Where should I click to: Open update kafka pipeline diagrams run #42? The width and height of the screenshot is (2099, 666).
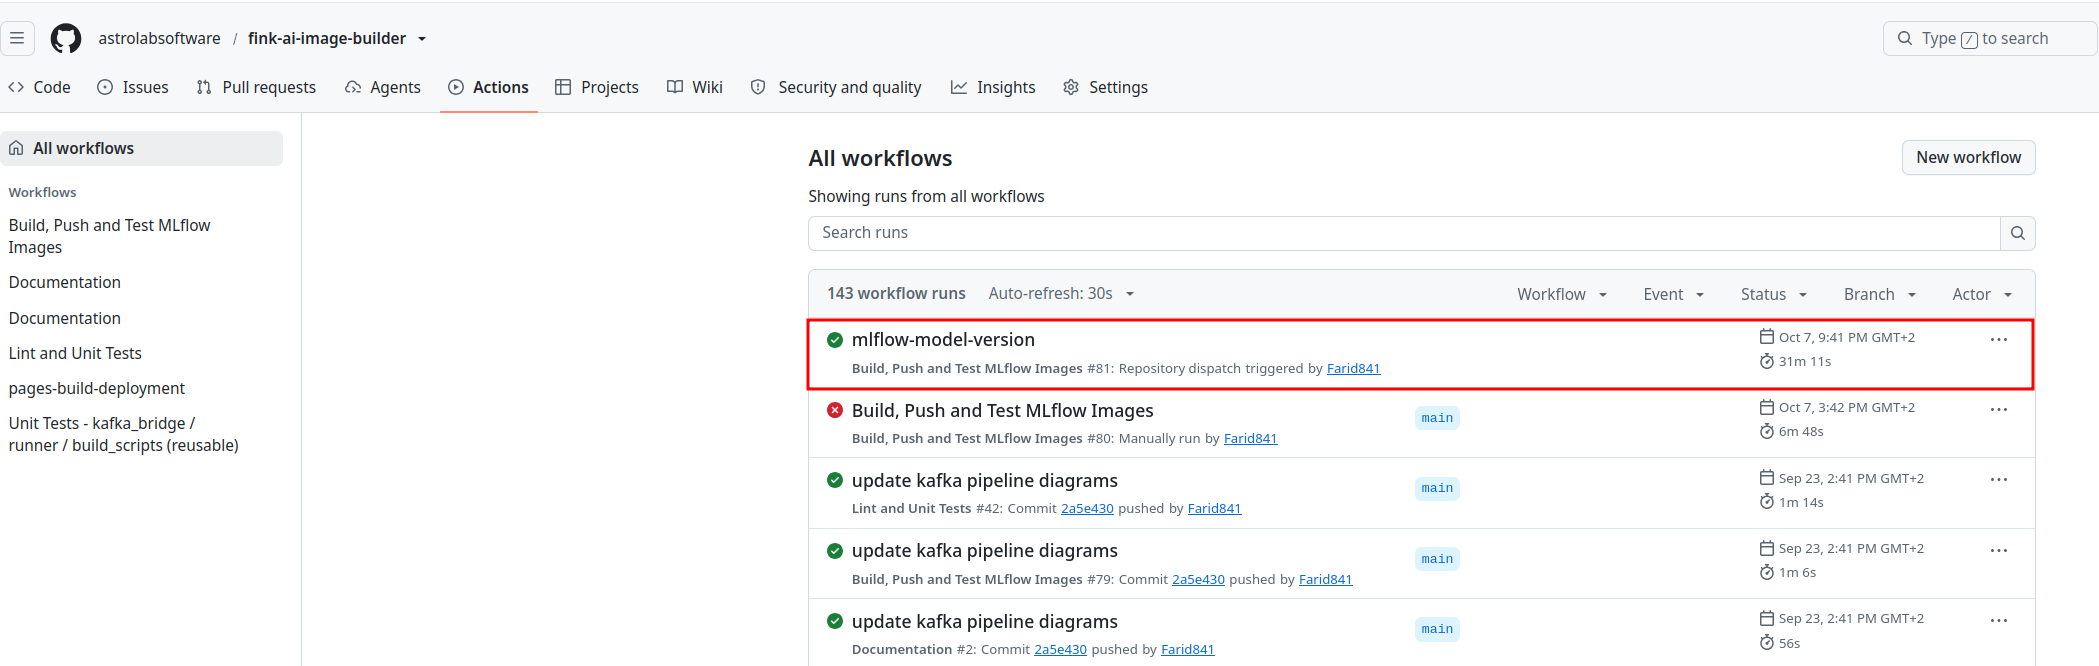click(985, 480)
